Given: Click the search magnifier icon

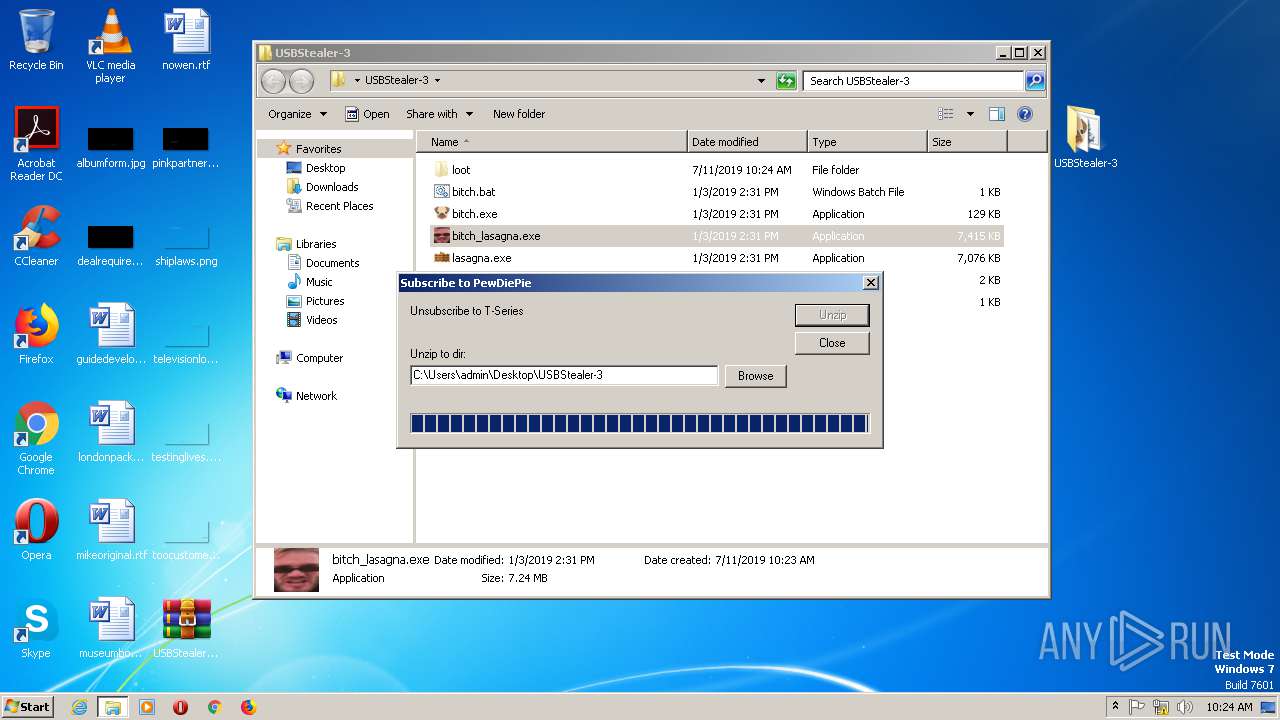Looking at the screenshot, I should pyautogui.click(x=1035, y=81).
